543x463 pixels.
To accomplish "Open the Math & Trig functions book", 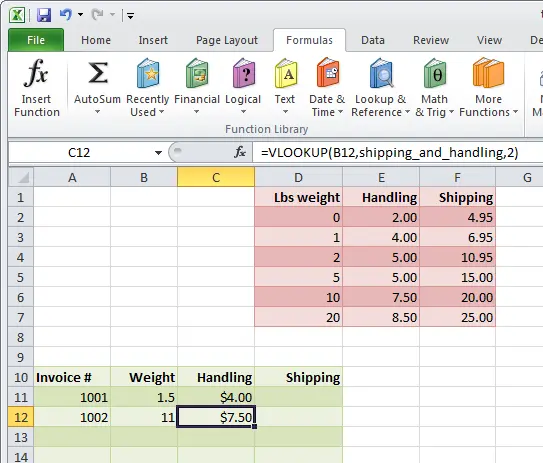I will pos(434,73).
